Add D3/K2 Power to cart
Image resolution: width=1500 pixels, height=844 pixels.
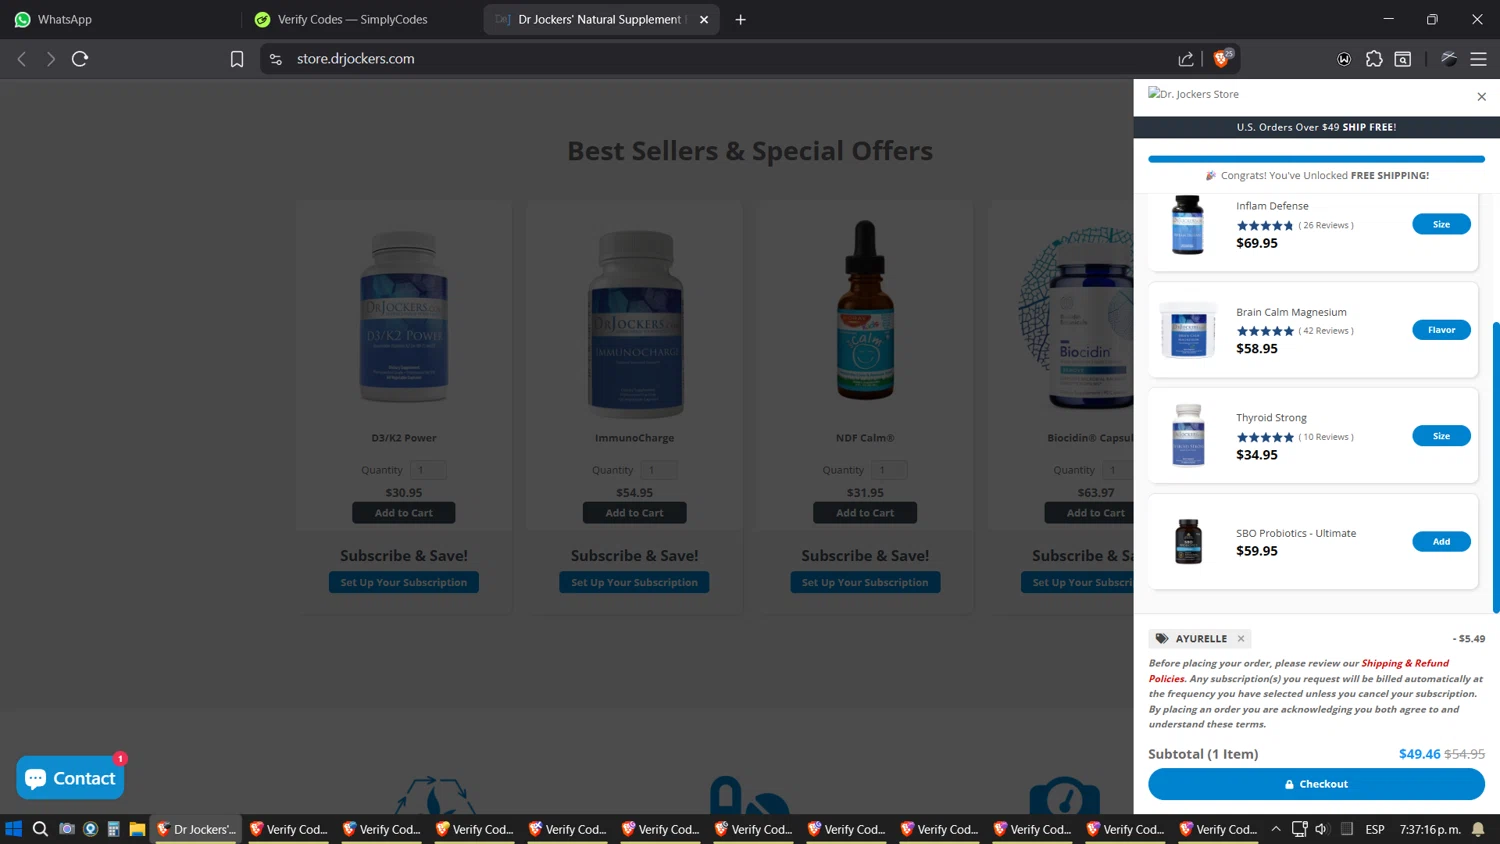coord(404,513)
